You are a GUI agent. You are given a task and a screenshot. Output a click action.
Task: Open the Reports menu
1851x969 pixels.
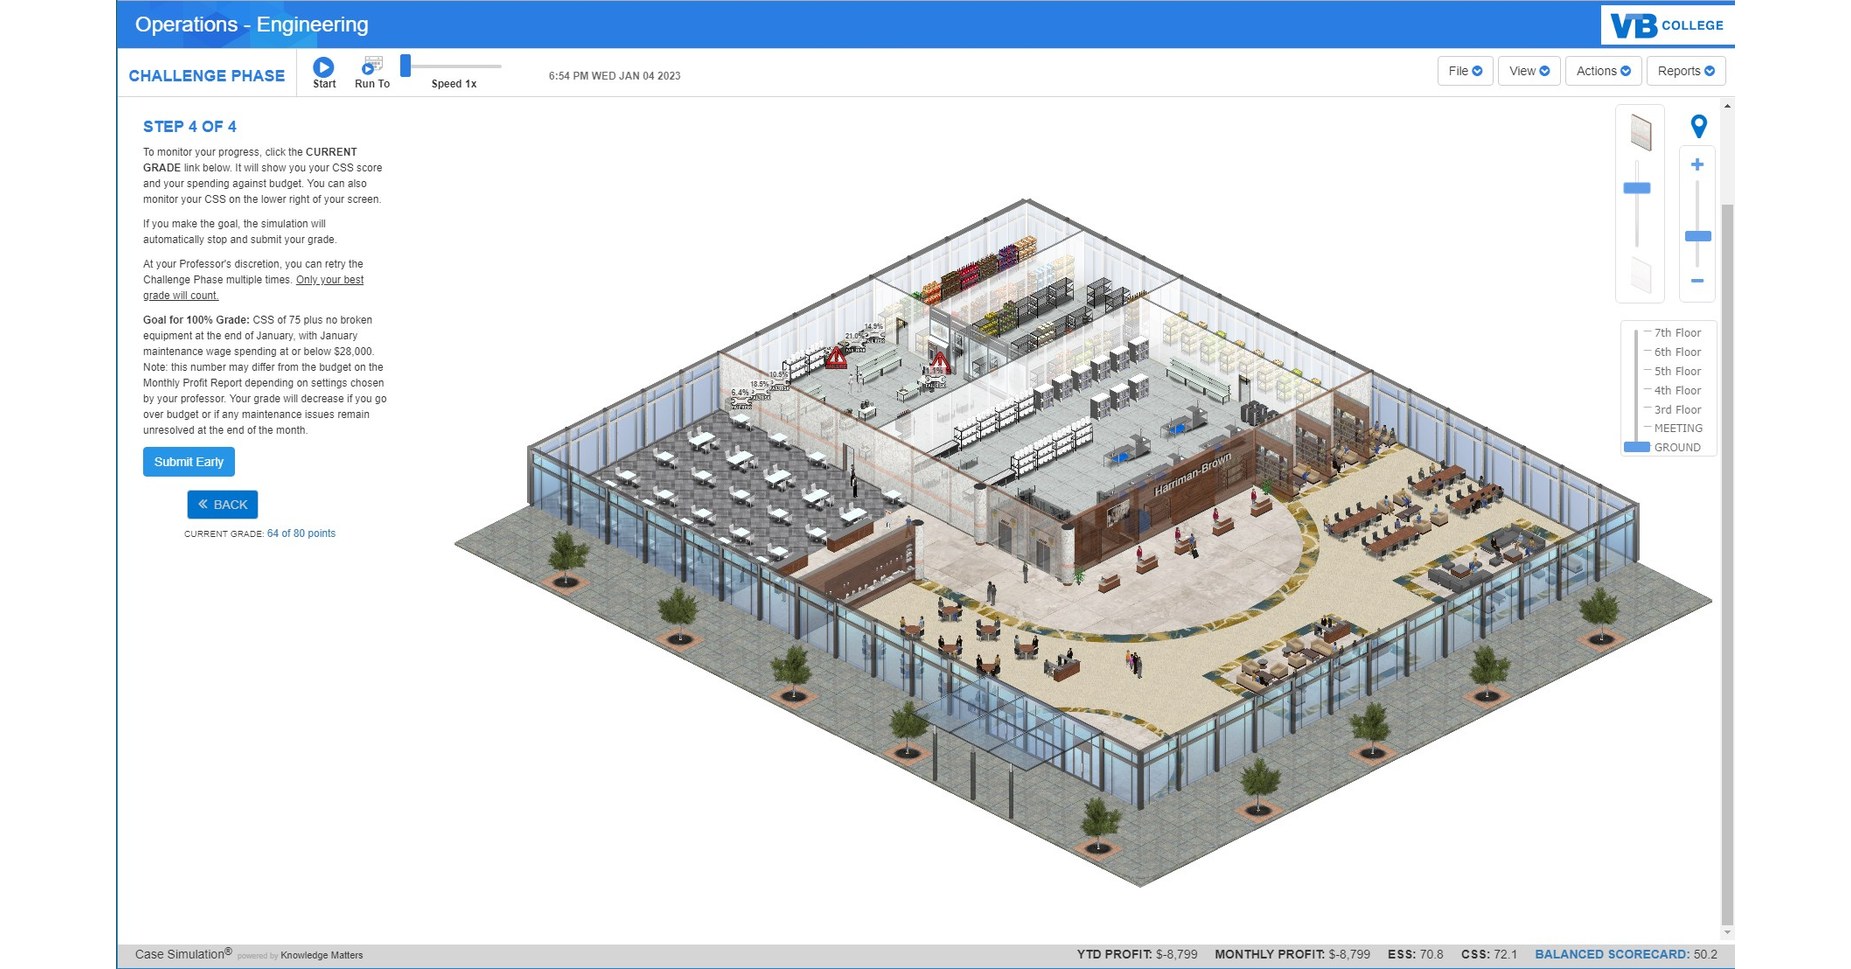[x=1684, y=70]
